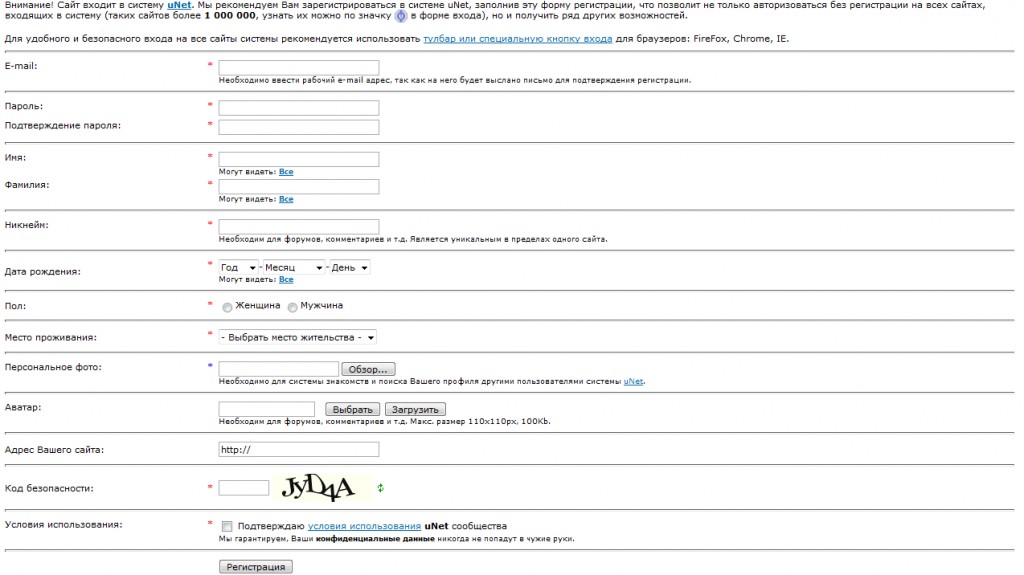1024x575 pixels.
Task: Click the Обзор browse button for photo
Action: point(368,369)
